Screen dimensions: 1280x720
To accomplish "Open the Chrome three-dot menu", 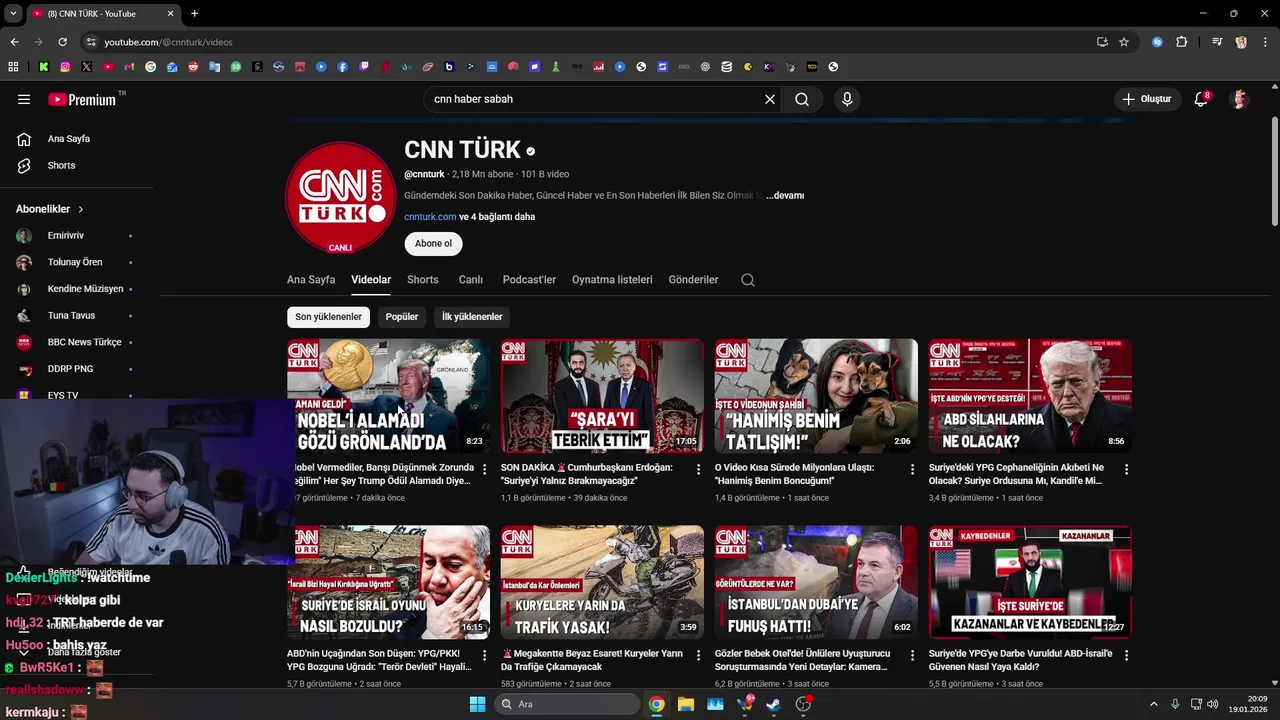I will 1265,42.
